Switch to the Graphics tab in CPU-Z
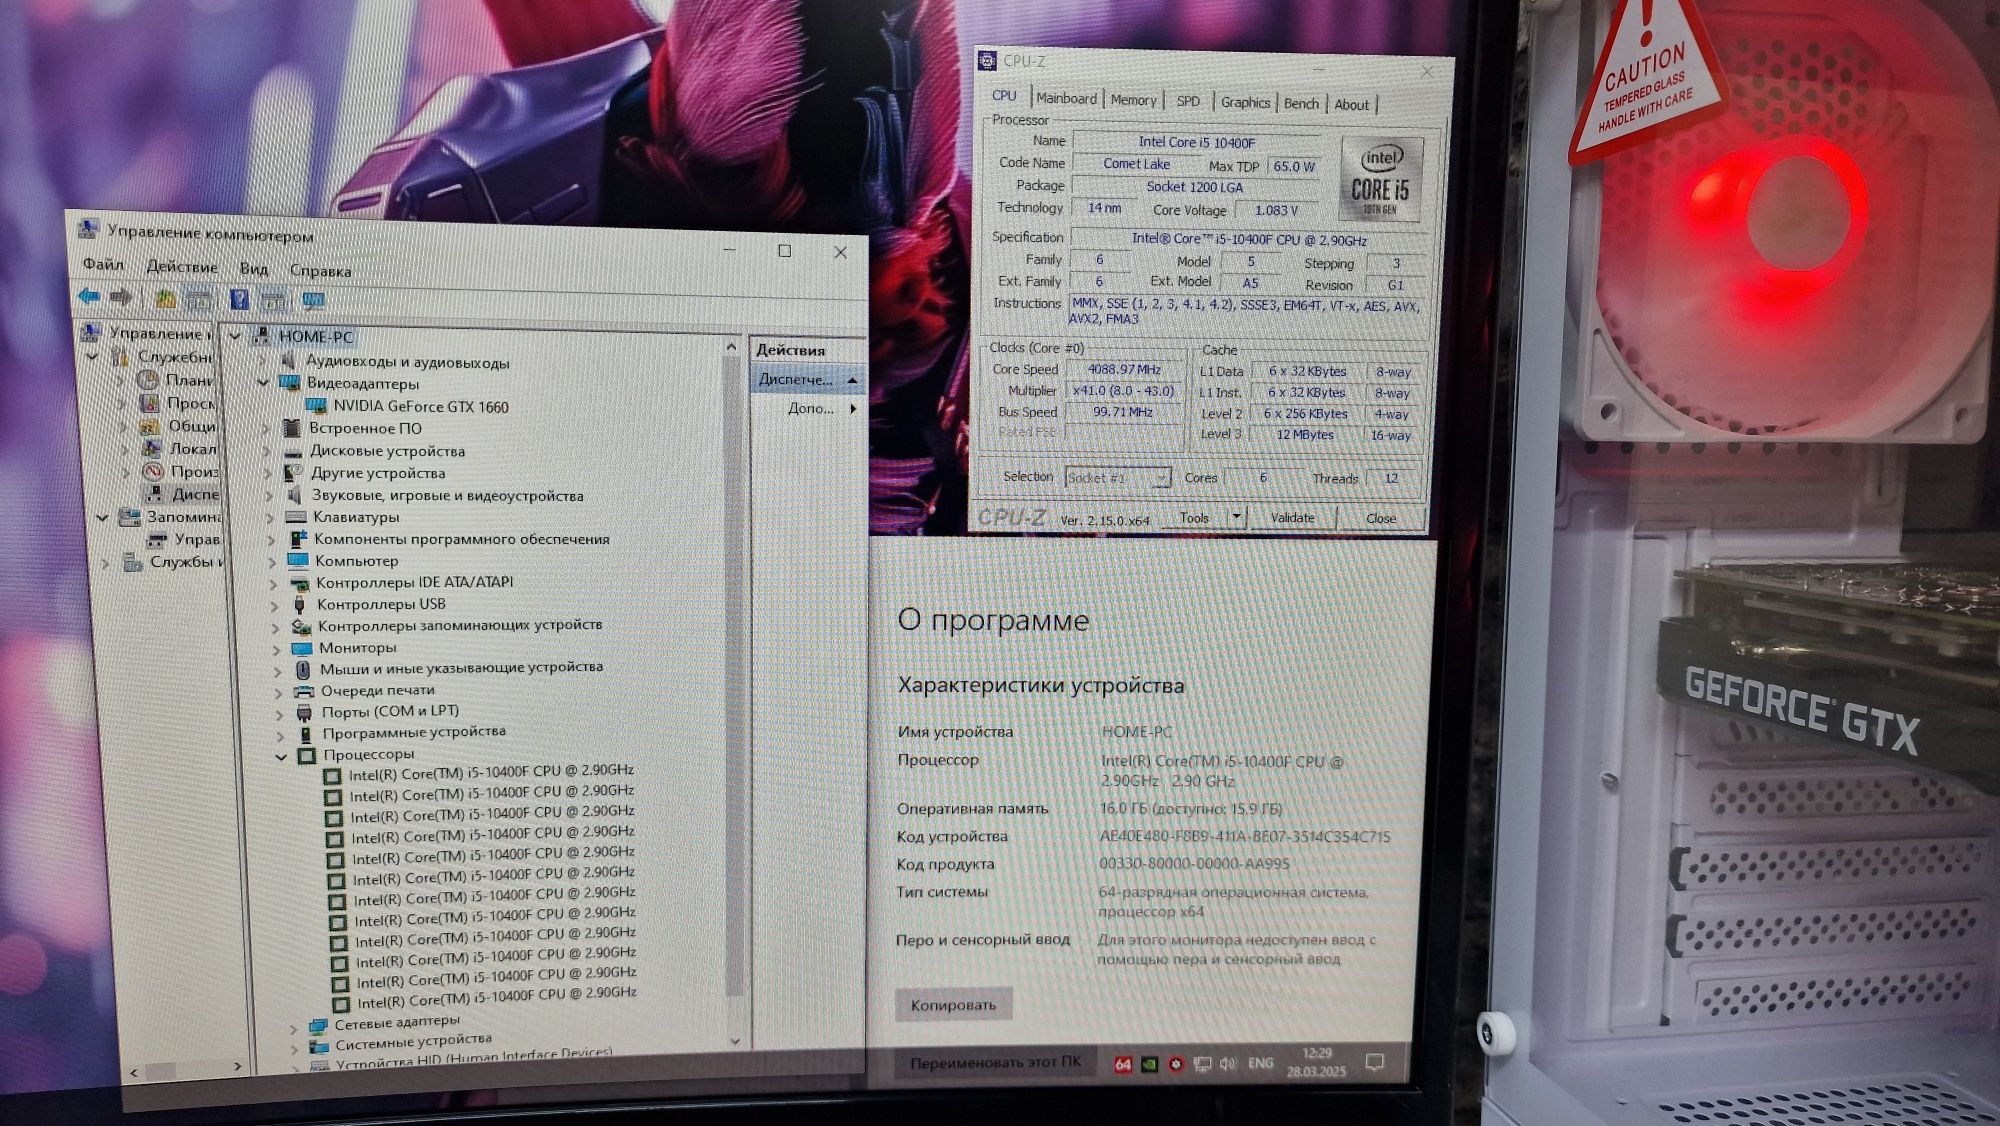 [1245, 102]
